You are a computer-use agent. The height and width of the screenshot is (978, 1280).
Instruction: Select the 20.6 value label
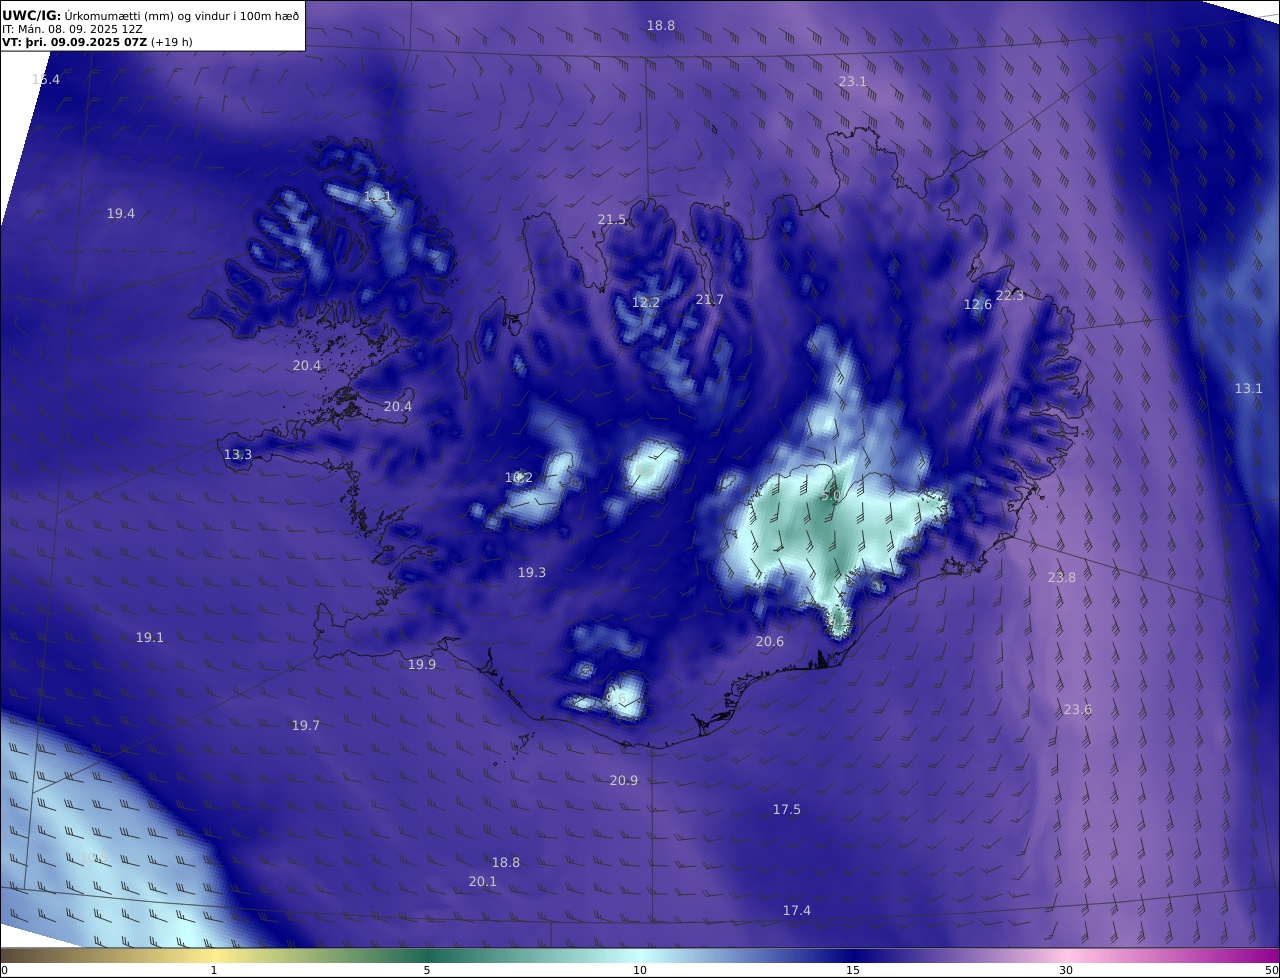click(x=770, y=641)
